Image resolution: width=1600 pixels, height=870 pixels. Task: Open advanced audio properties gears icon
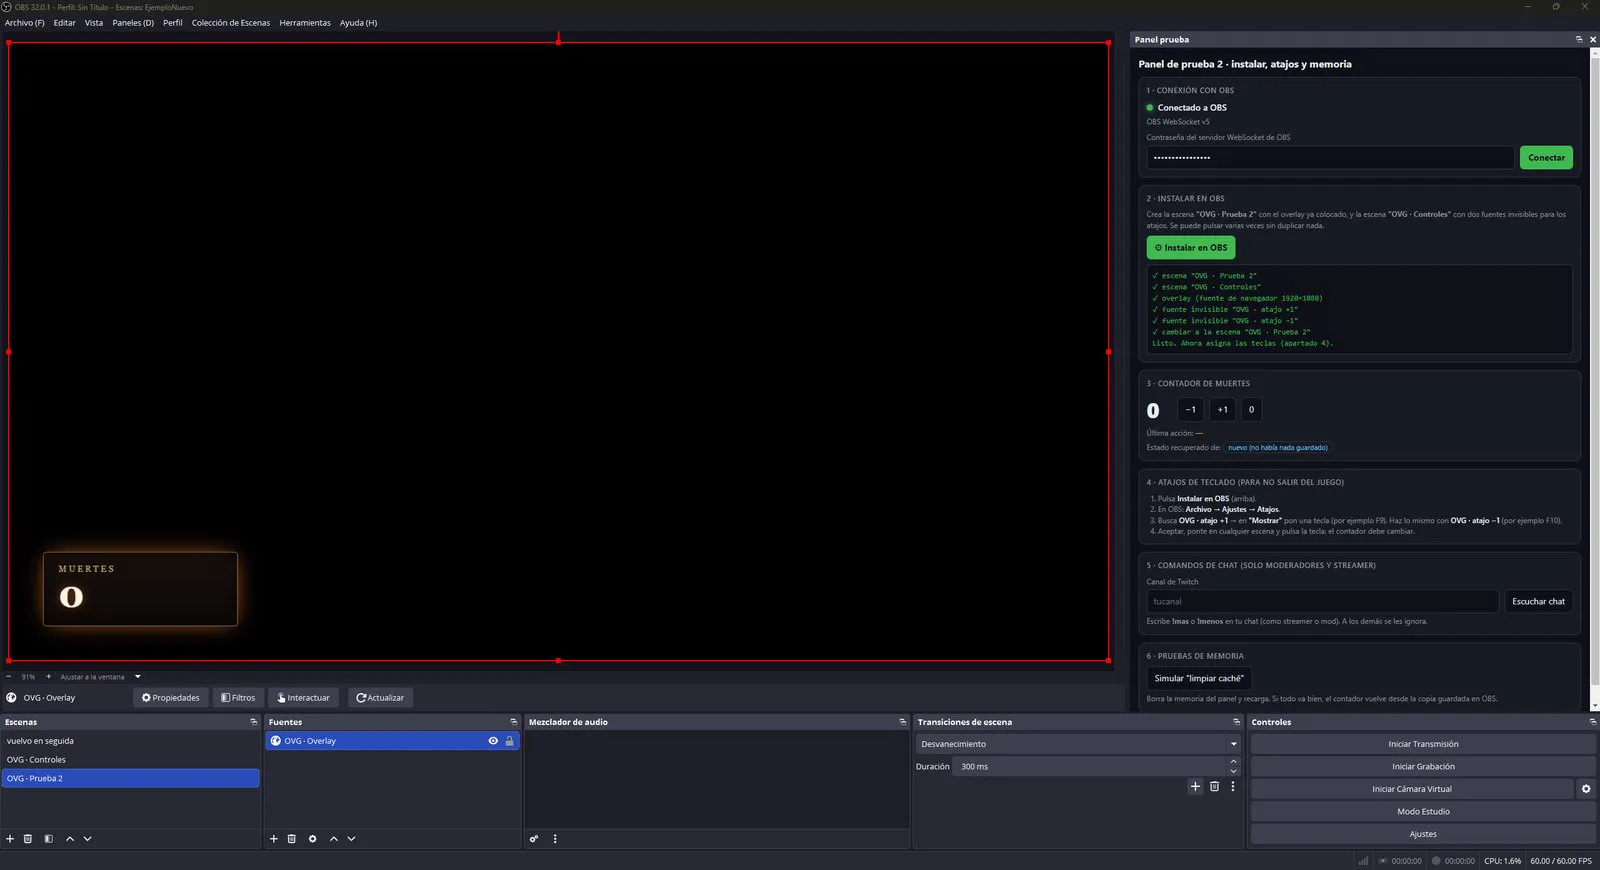point(534,839)
